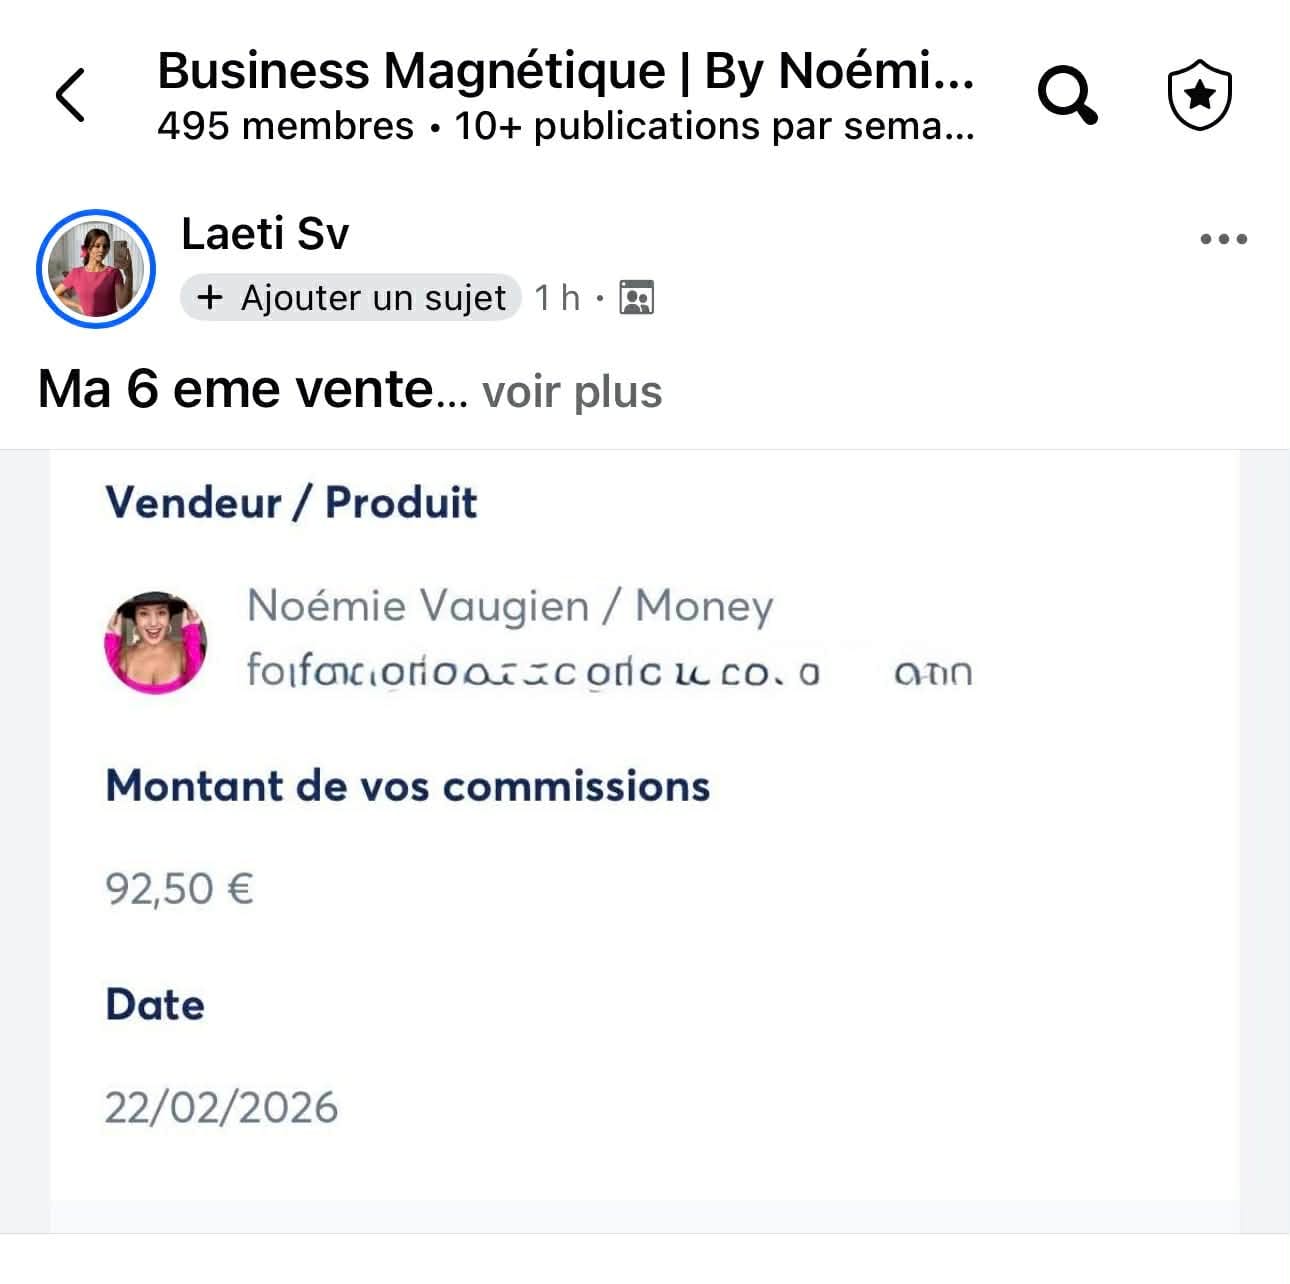The width and height of the screenshot is (1290, 1284).
Task: Select the Noémie Vaugien / Money line
Action: (510, 606)
